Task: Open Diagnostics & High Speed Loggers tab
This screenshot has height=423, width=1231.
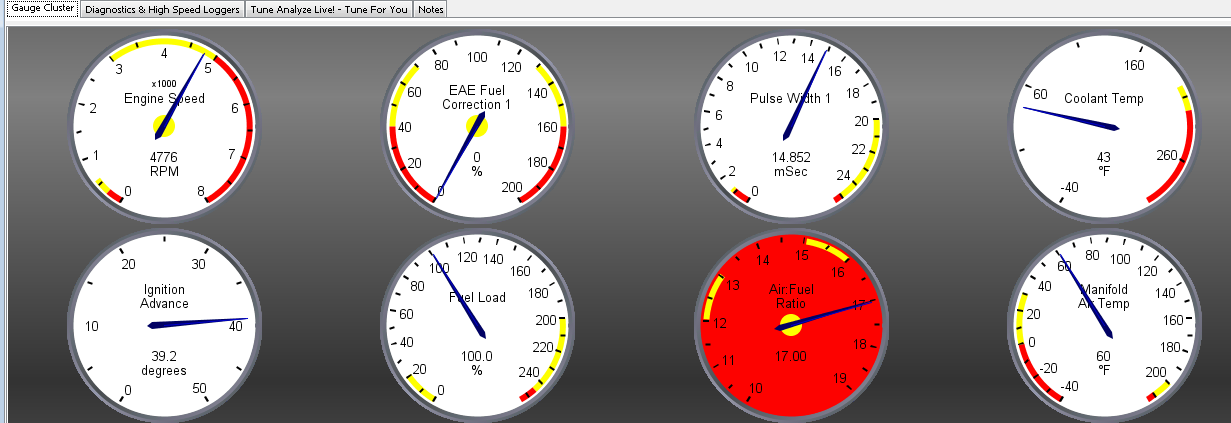Action: [162, 10]
